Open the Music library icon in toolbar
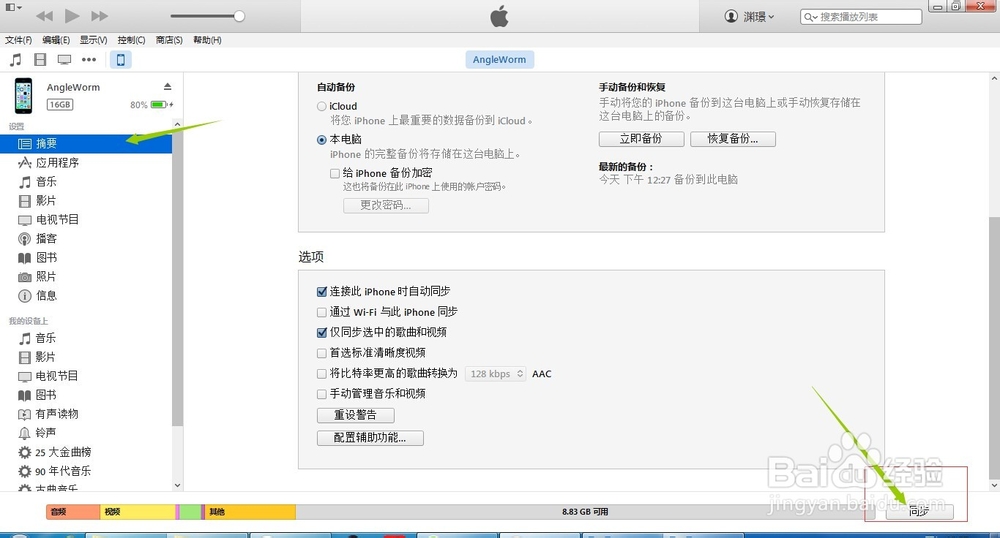This screenshot has height=538, width=1000. (15, 60)
